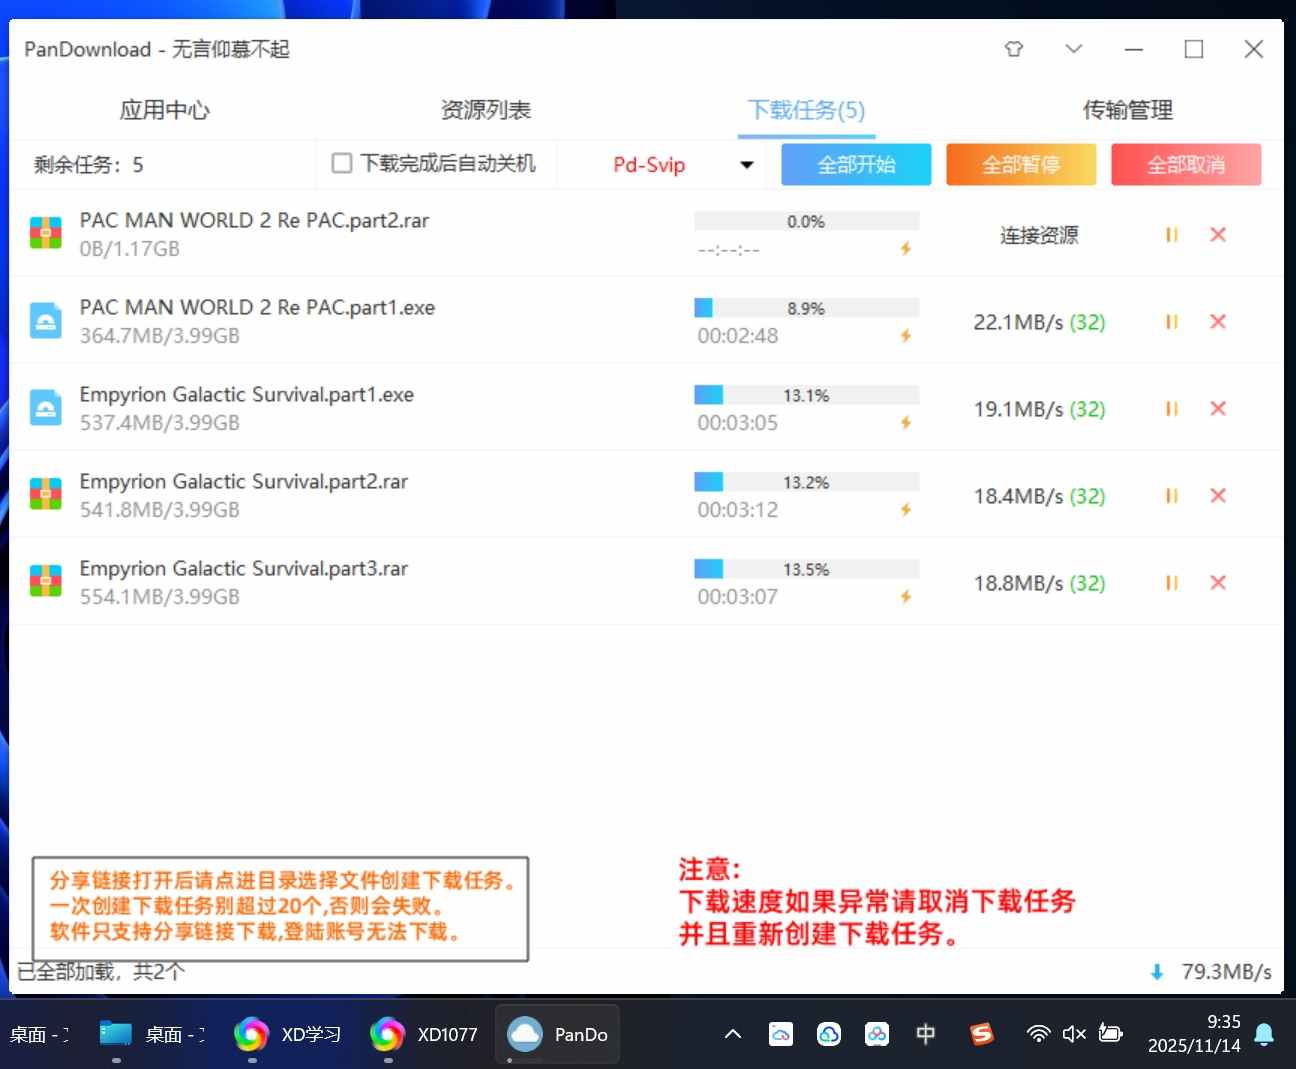This screenshot has height=1069, width=1296.
Task: Click lightning boost icon for Empyrion part2.rar
Action: 905,510
